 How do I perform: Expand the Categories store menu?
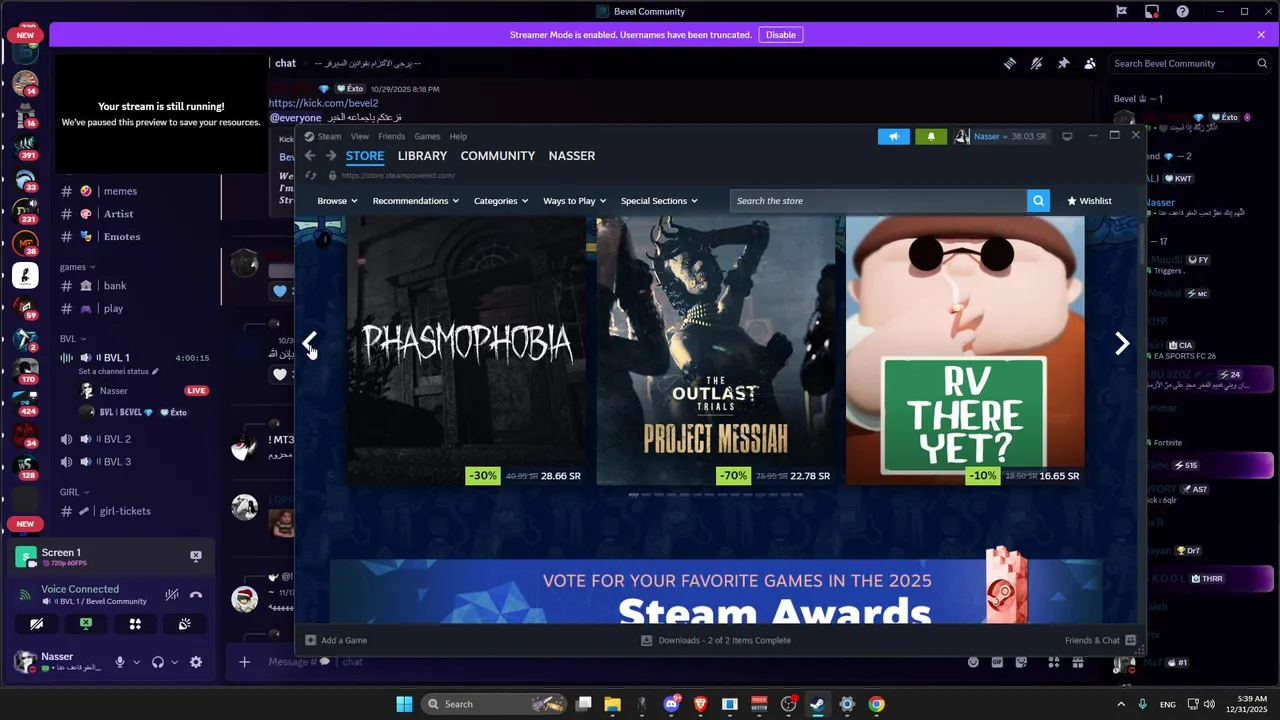501,201
